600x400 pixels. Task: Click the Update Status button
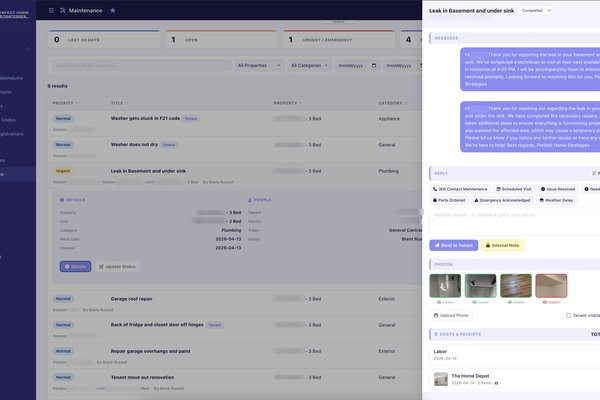click(x=117, y=266)
